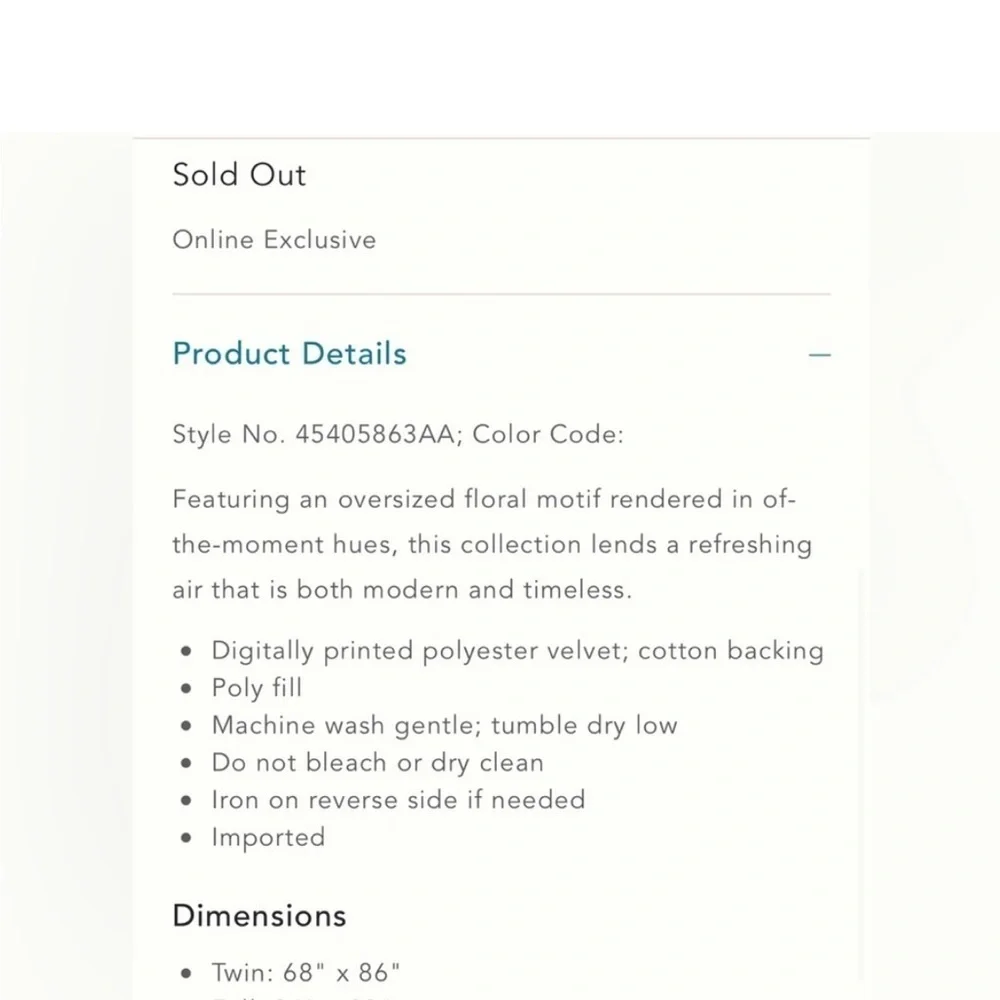Viewport: 1000px width, 1000px height.
Task: Click the bullet dot beside Poly fill
Action: click(x=186, y=688)
